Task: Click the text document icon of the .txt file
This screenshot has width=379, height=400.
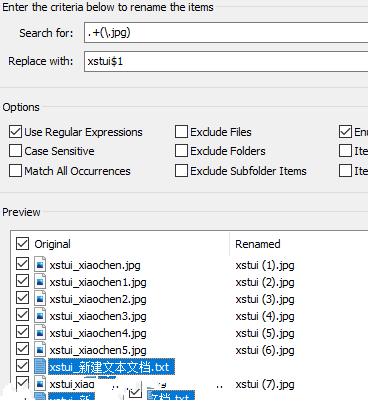Action: point(40,367)
